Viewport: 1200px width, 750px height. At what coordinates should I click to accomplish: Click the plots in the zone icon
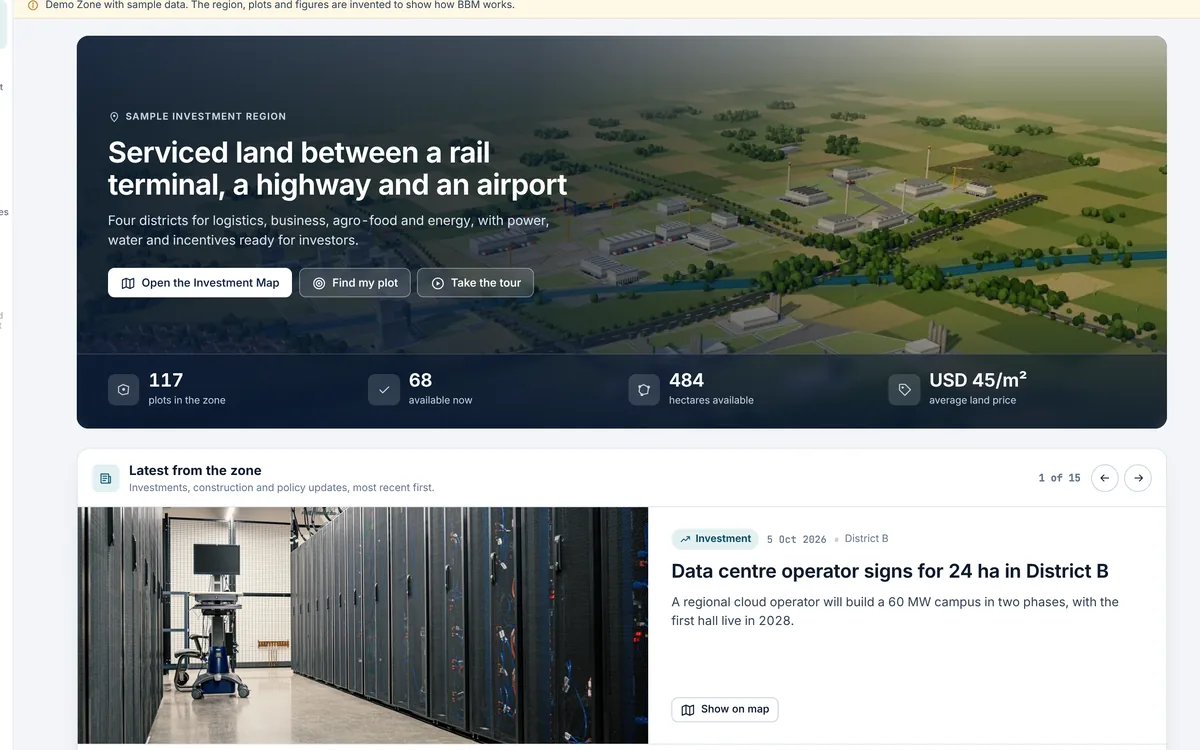point(124,390)
